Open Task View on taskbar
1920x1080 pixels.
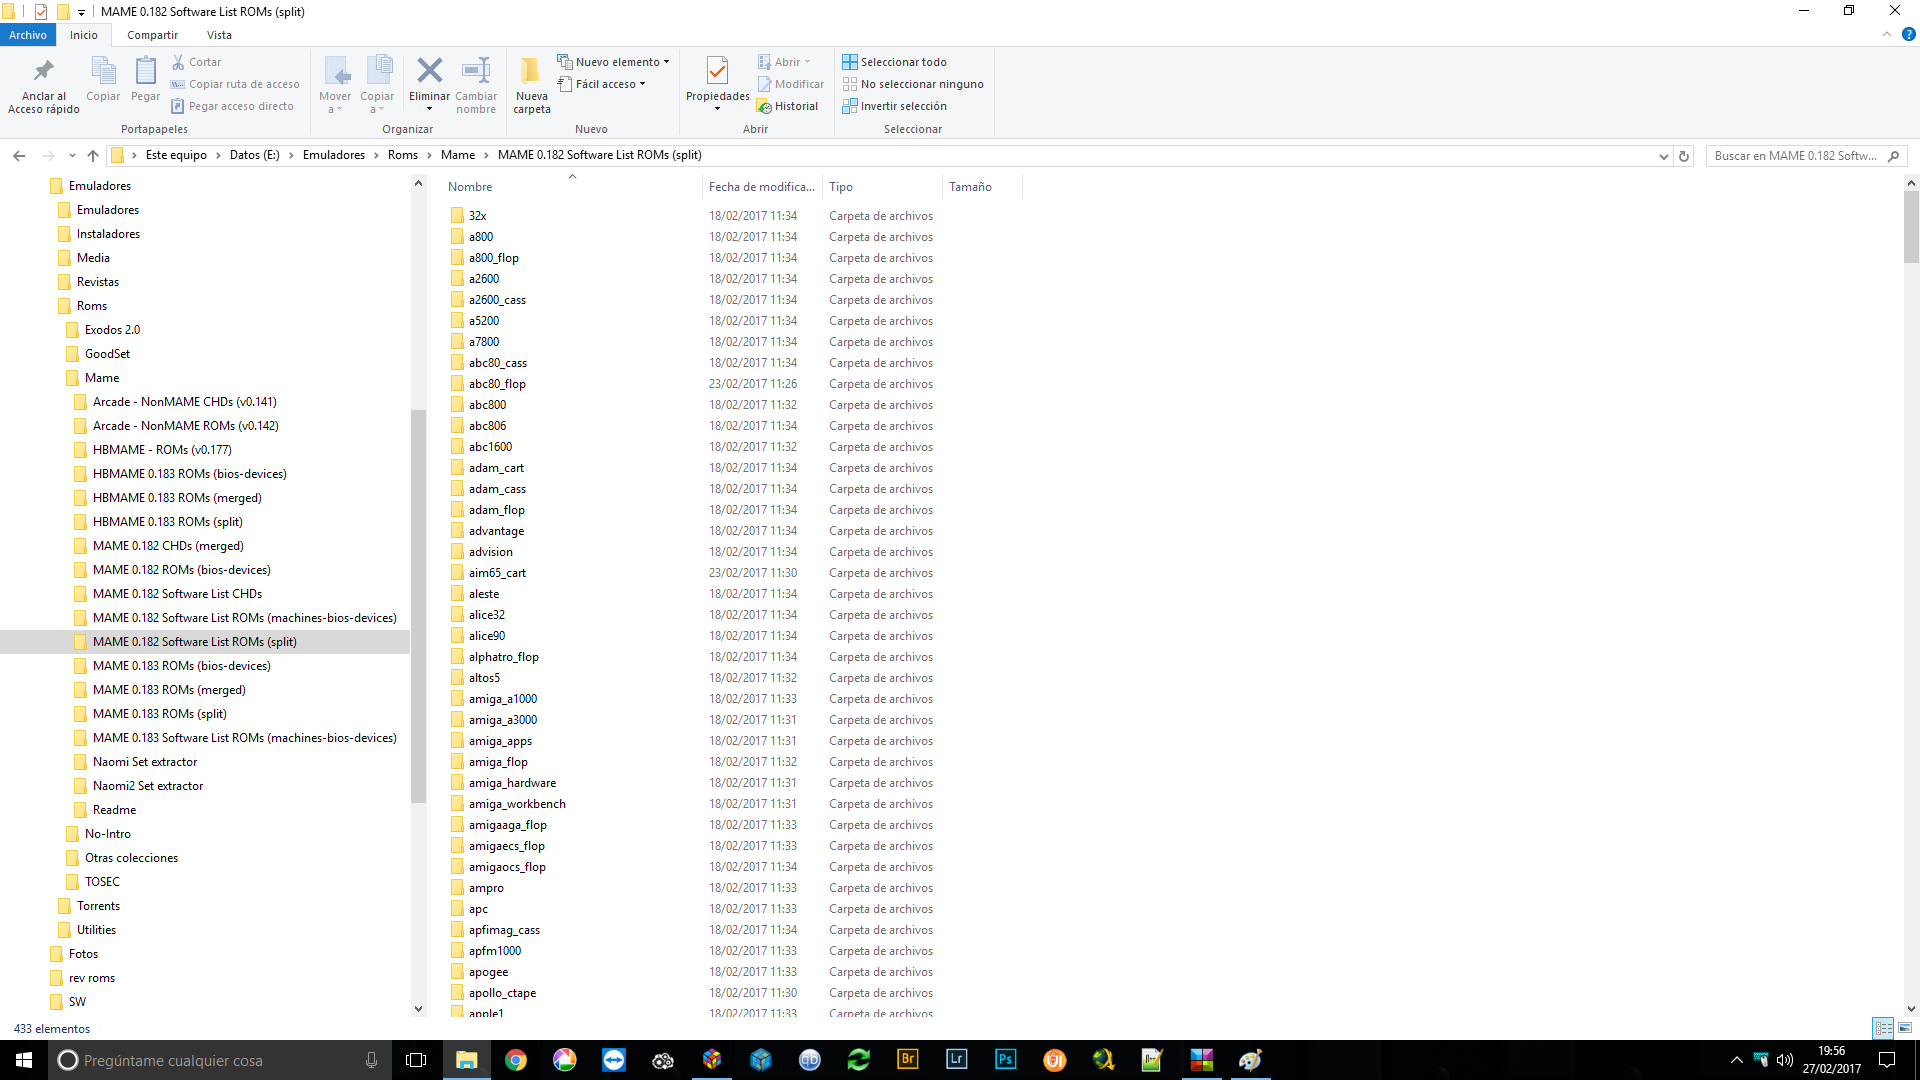click(416, 1060)
